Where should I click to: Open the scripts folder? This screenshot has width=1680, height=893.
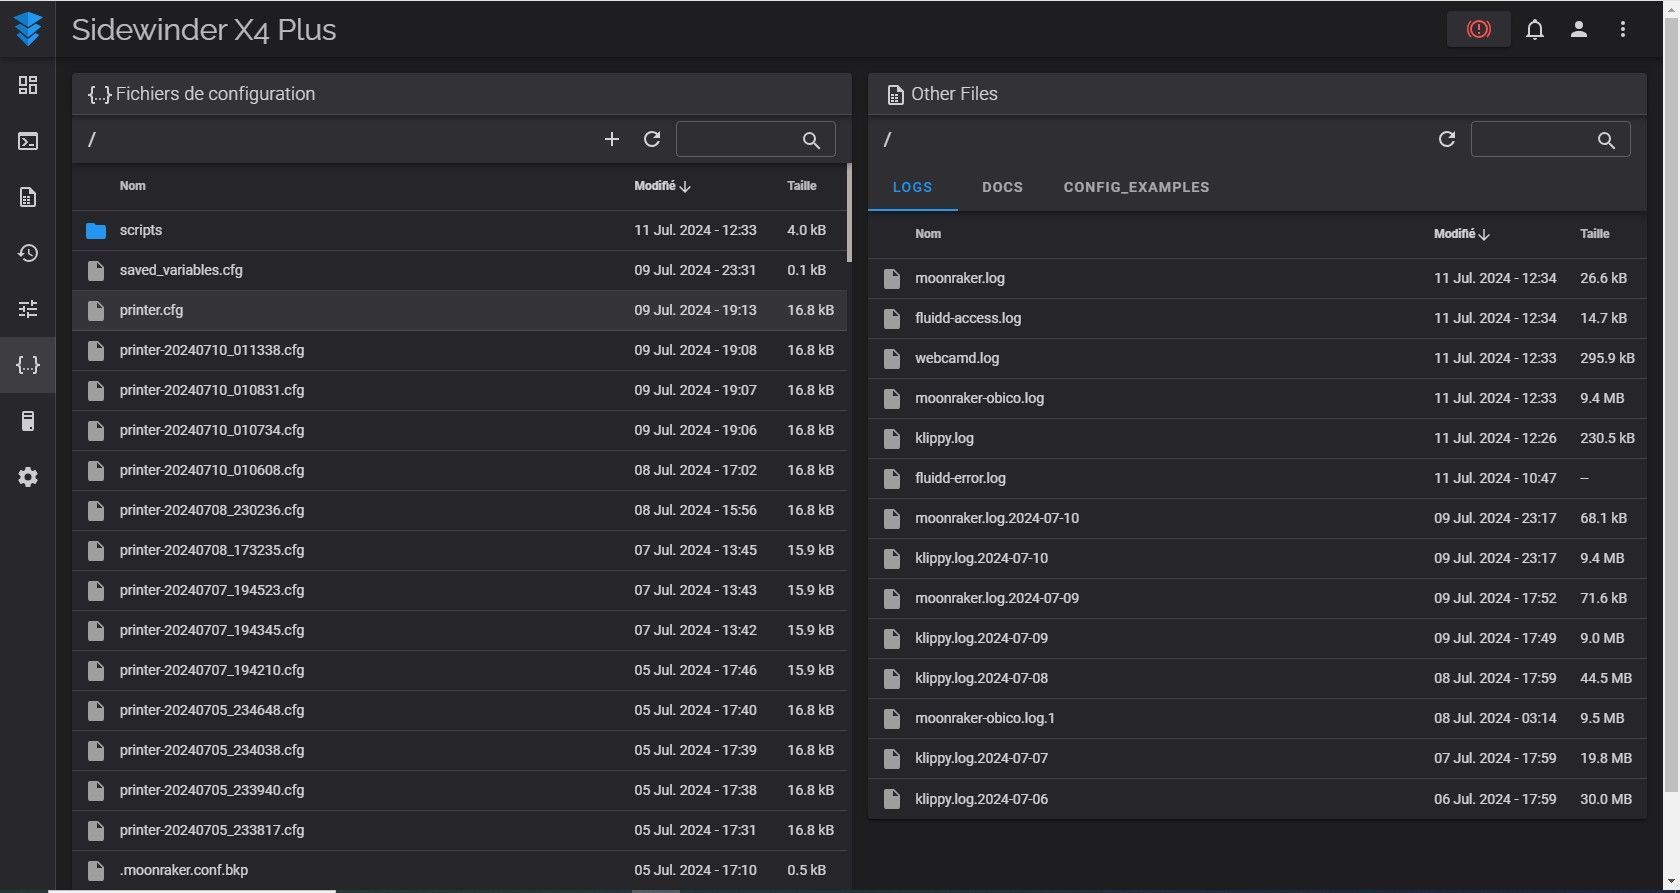(141, 230)
